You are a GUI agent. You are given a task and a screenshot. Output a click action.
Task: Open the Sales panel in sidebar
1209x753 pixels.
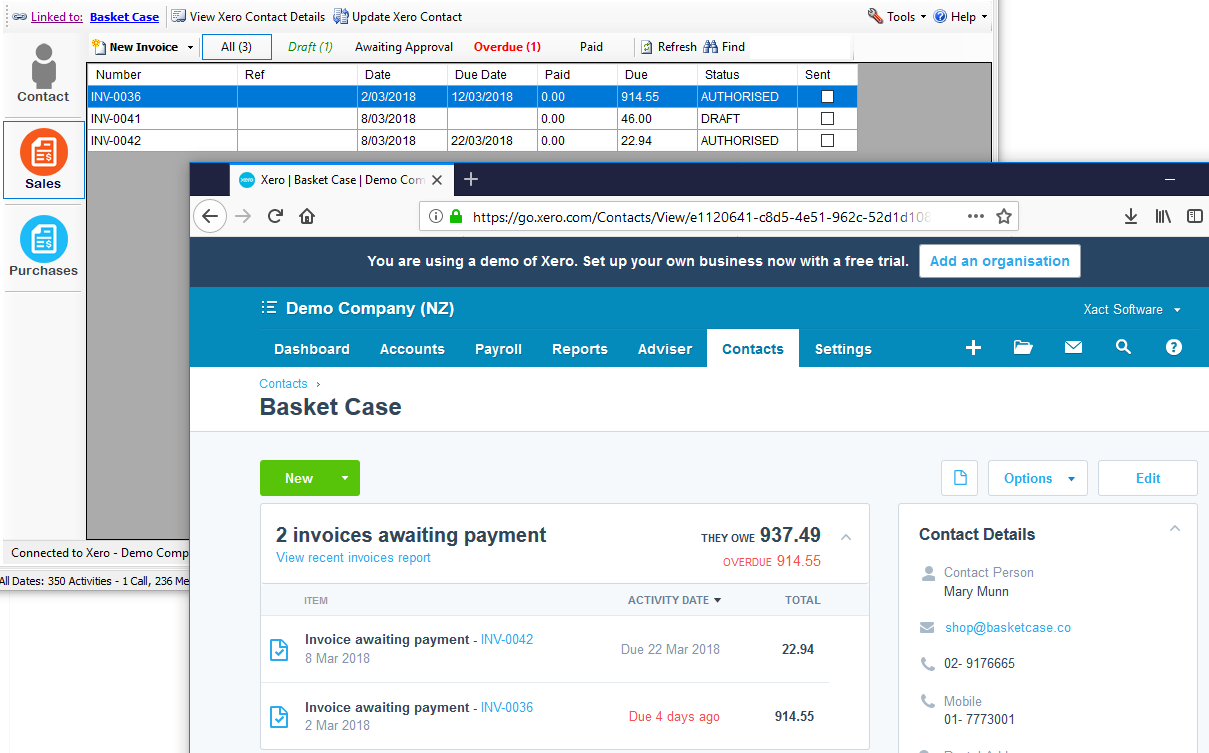pyautogui.click(x=43, y=159)
